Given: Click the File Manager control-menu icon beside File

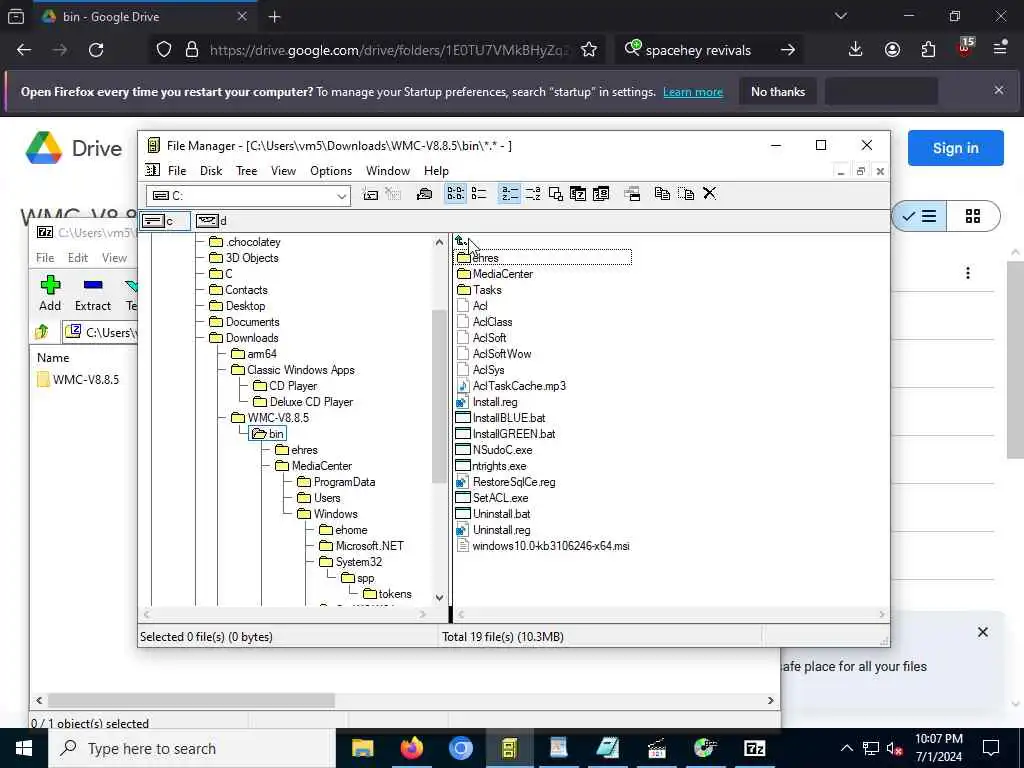Looking at the screenshot, I should 152,170.
